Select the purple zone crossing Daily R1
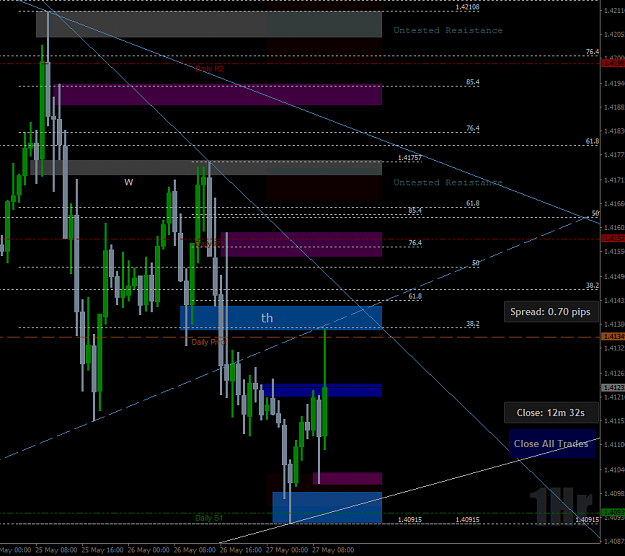Viewport: 625px width, 556px height. coord(301,244)
